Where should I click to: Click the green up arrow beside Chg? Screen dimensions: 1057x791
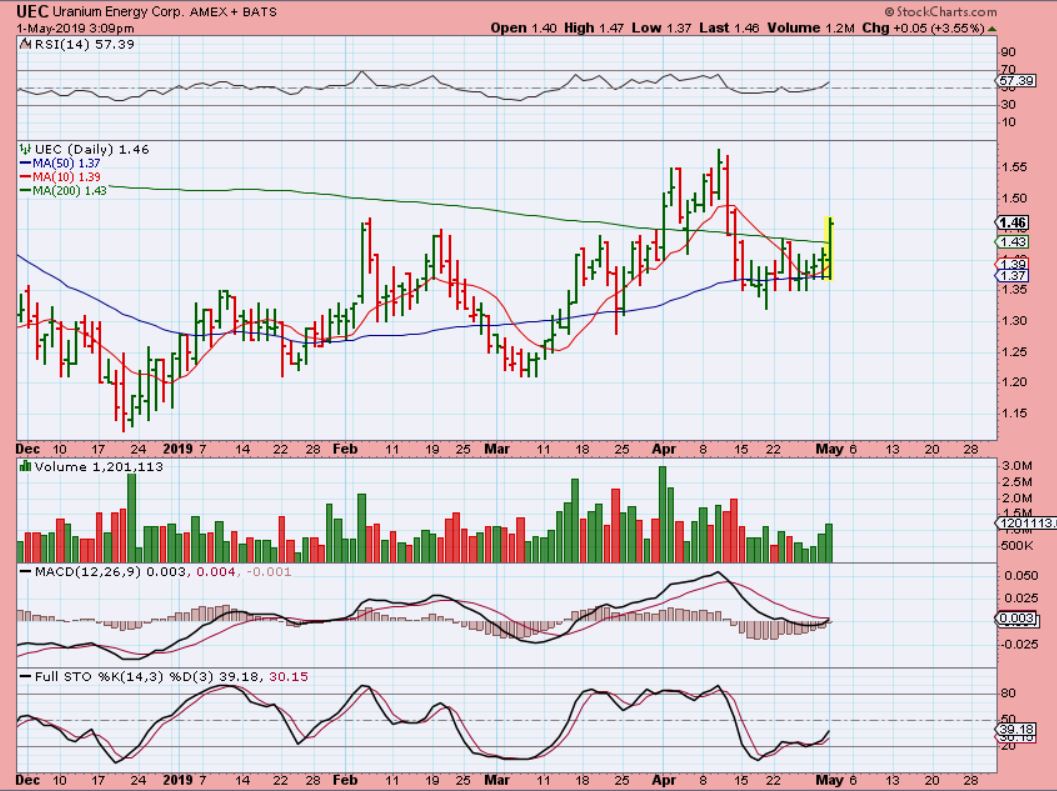[992, 28]
